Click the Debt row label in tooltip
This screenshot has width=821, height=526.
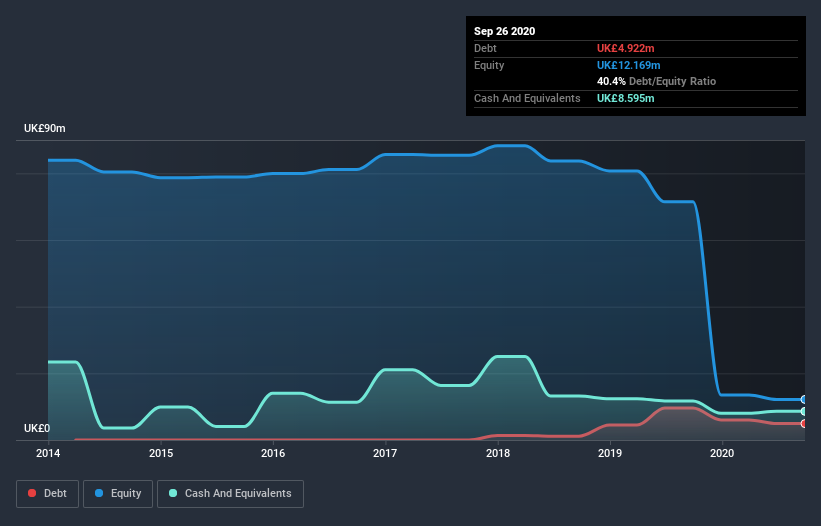pos(485,48)
